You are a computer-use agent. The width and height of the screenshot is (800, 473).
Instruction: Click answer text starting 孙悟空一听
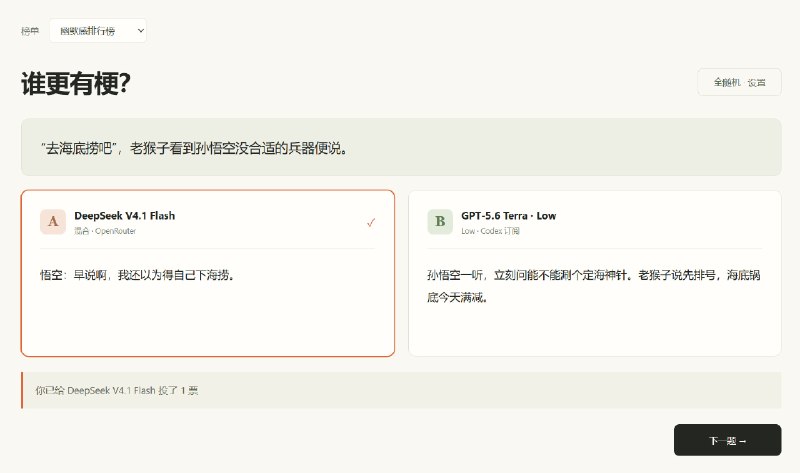point(593,286)
